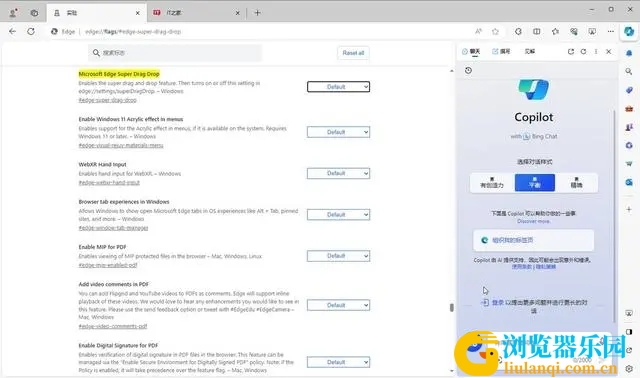Open the profile icon in title bar
This screenshot has height=378, width=640.
[x=13, y=13]
